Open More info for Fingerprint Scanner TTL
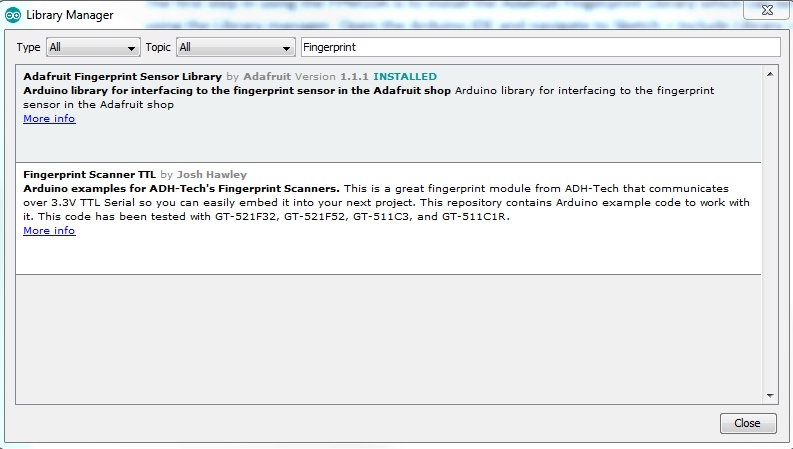 pyautogui.click(x=49, y=231)
